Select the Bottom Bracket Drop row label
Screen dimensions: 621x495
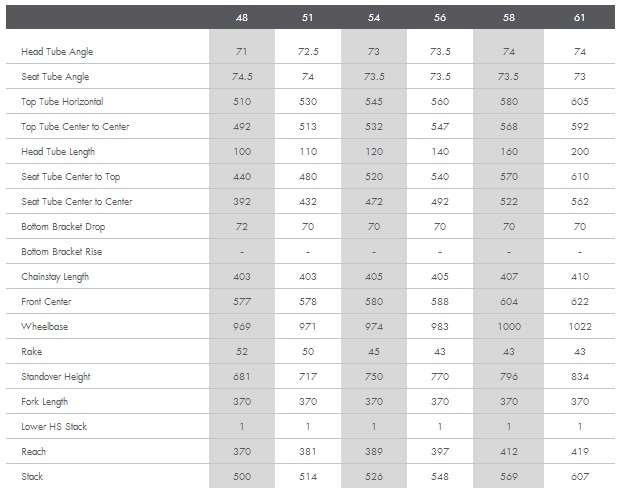tap(62, 227)
